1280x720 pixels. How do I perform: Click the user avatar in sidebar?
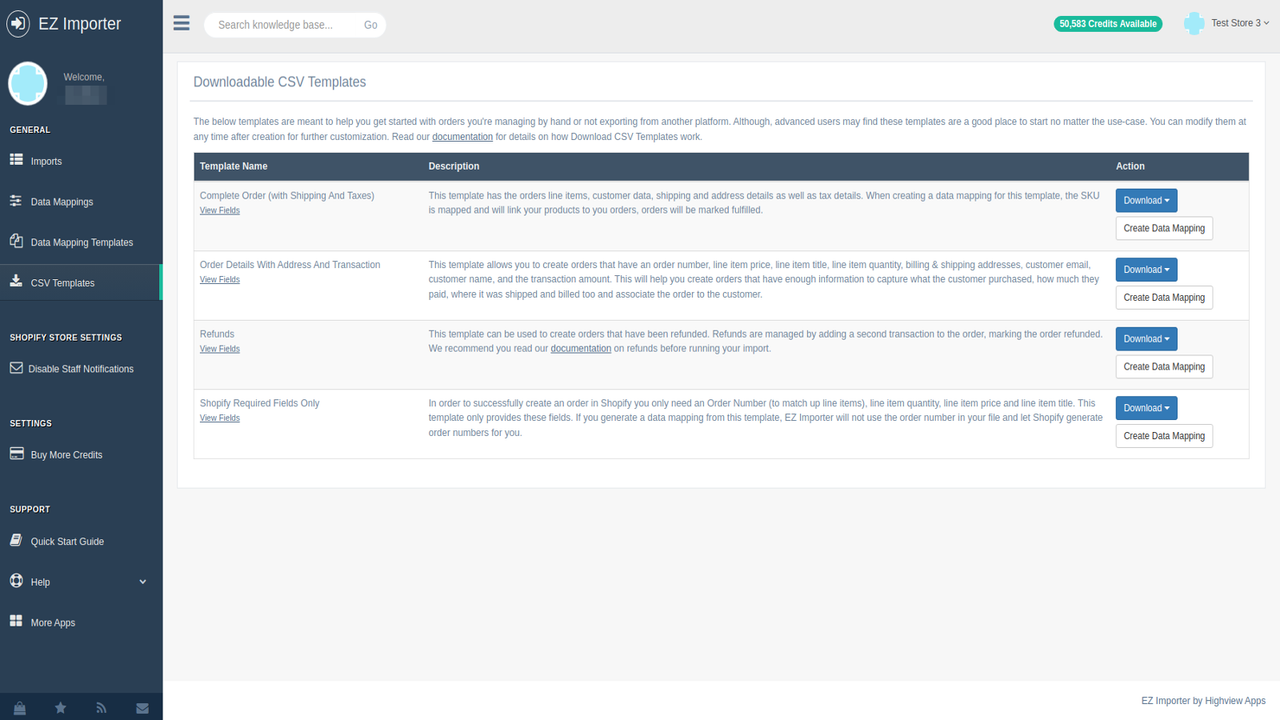tap(28, 84)
